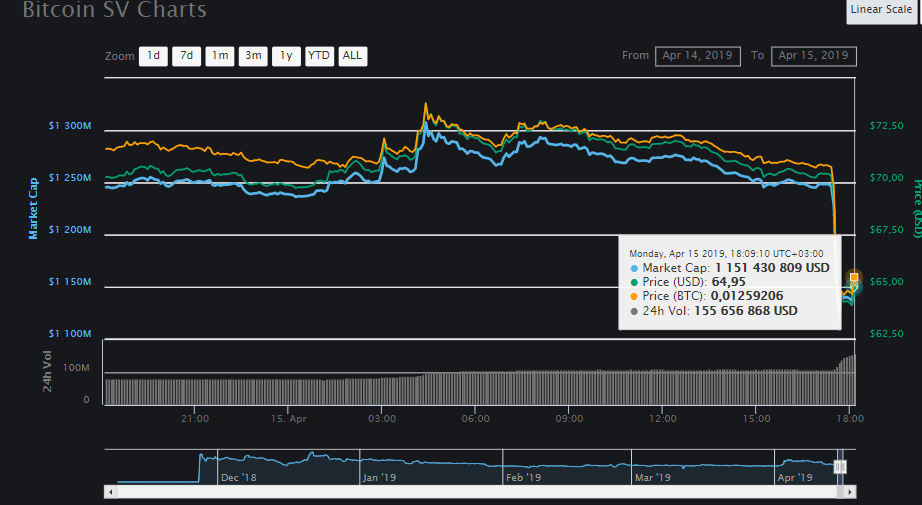Viewport: 922px width, 505px height.
Task: Click the $70,00 price axis label
Action: click(887, 178)
